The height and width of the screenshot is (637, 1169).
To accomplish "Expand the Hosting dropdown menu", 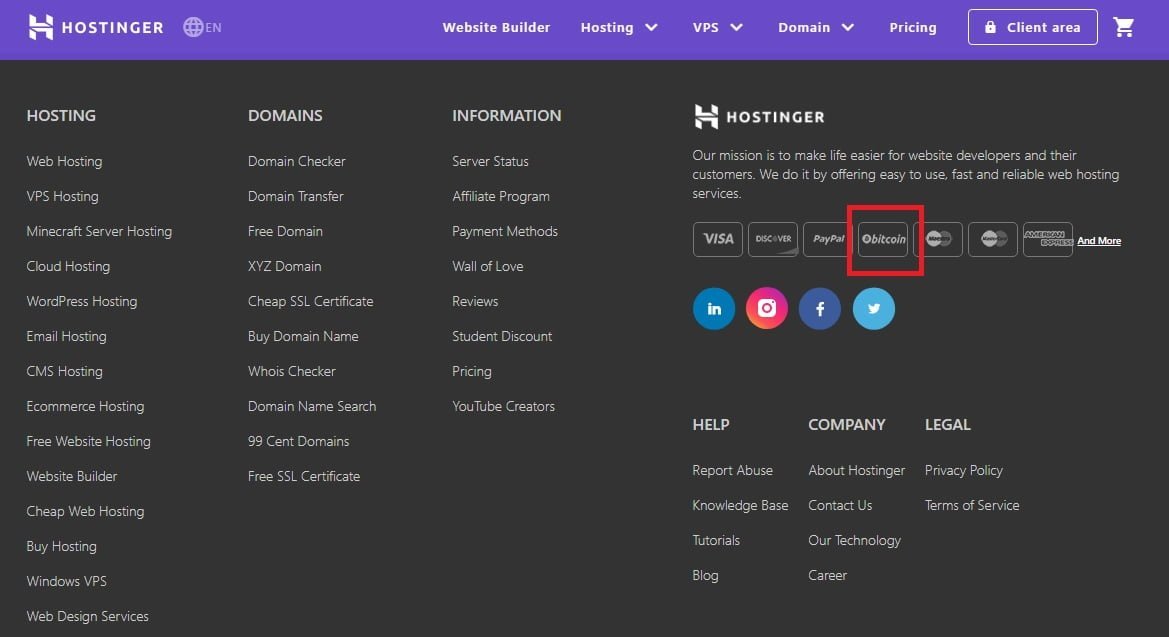I will [x=619, y=28].
